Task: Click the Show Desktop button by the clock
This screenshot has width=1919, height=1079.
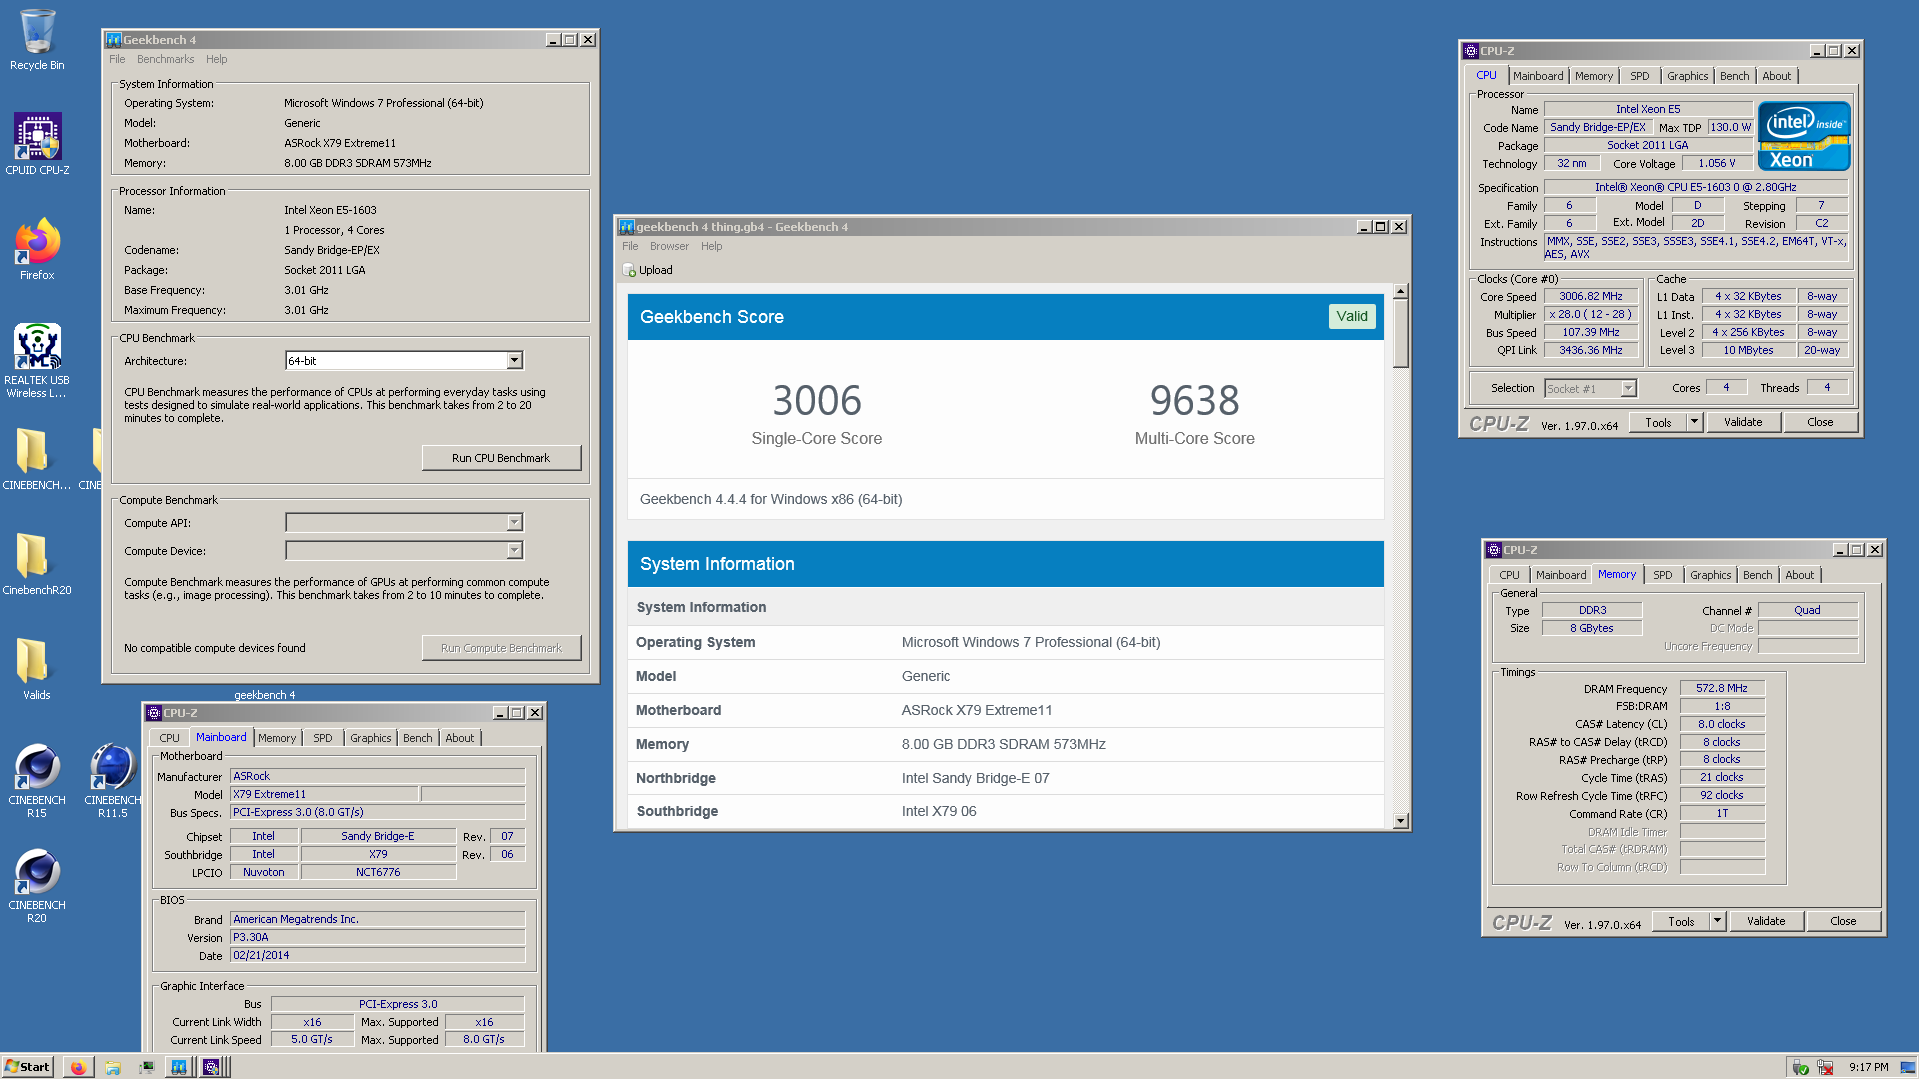Action: coord(1909,1067)
